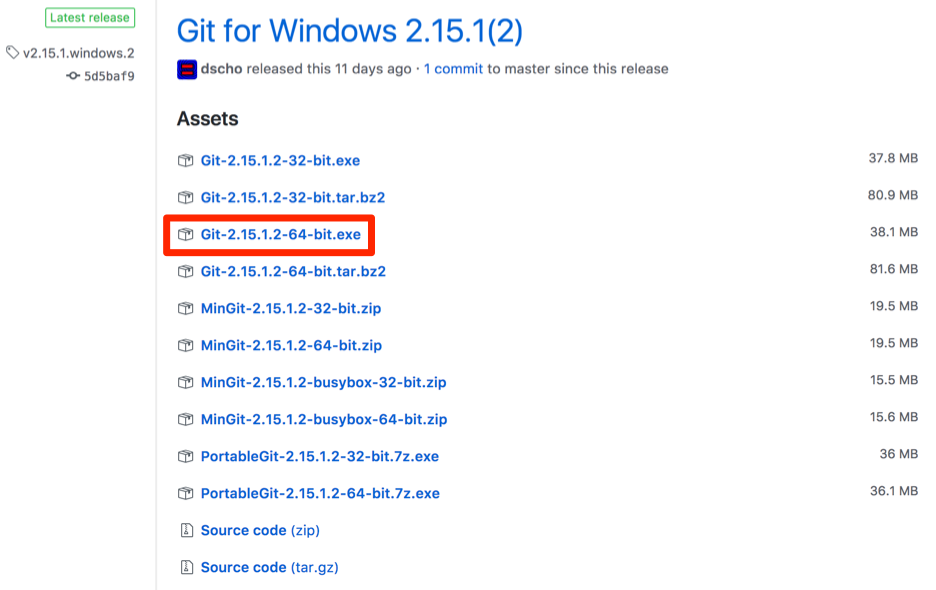Click the 36 MB file size
This screenshot has height=590, width=936.
898,454
